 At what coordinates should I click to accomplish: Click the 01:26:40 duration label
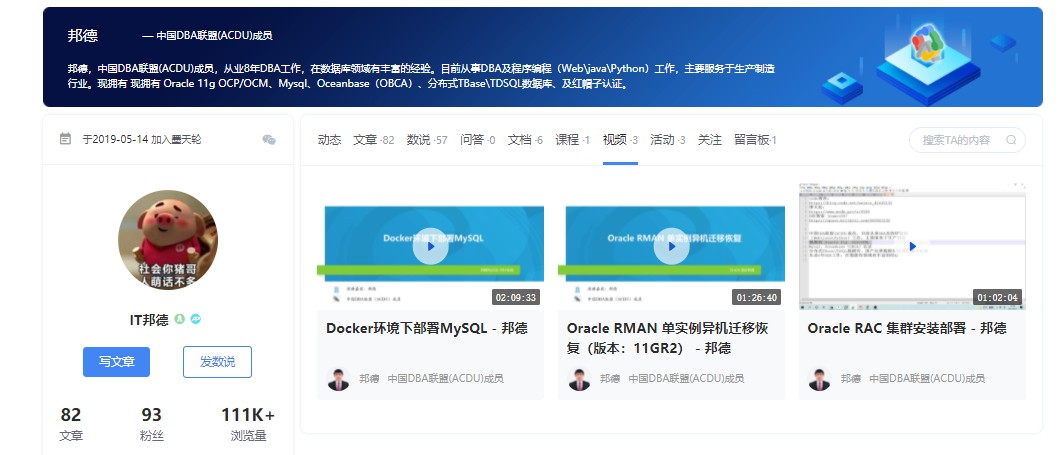[756, 297]
